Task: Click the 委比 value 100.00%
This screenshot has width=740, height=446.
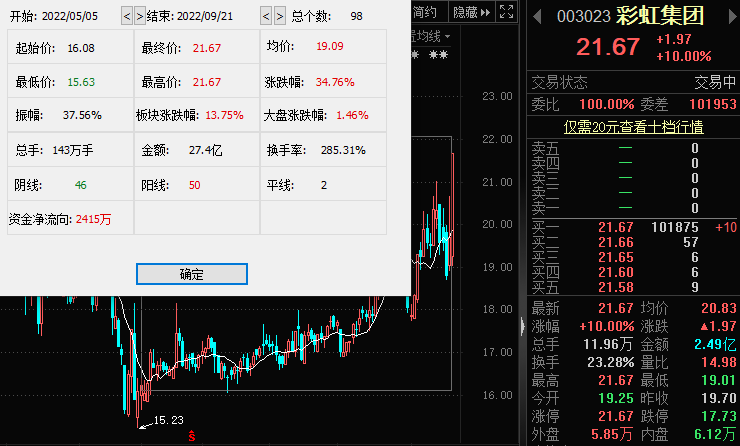Action: [606, 104]
